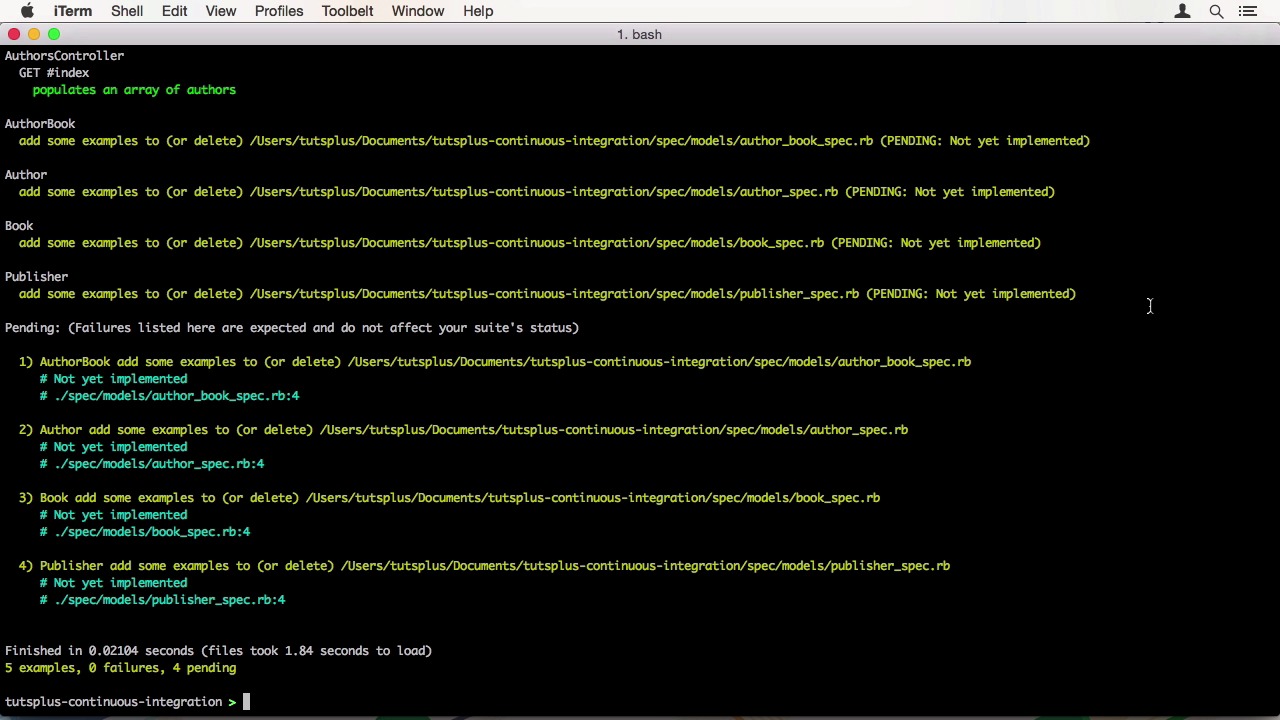Zoom the window with green button

[x=54, y=34]
